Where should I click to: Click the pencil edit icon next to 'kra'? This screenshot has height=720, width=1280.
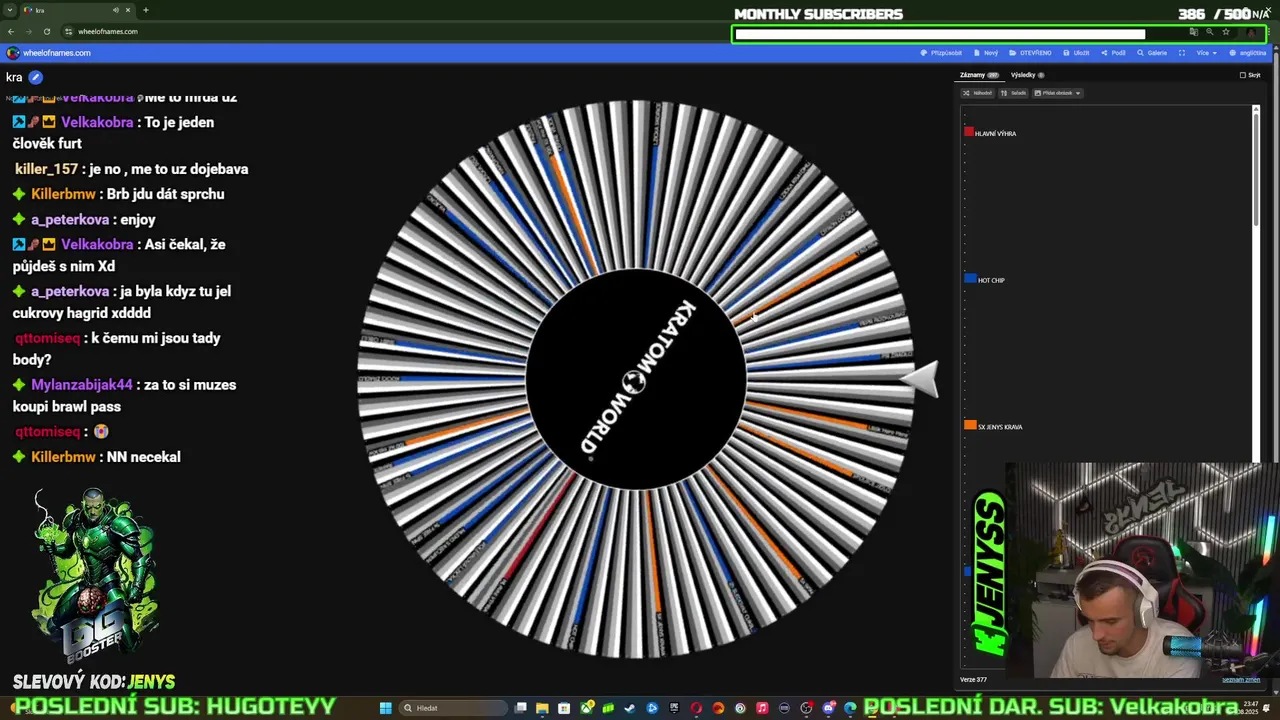36,77
